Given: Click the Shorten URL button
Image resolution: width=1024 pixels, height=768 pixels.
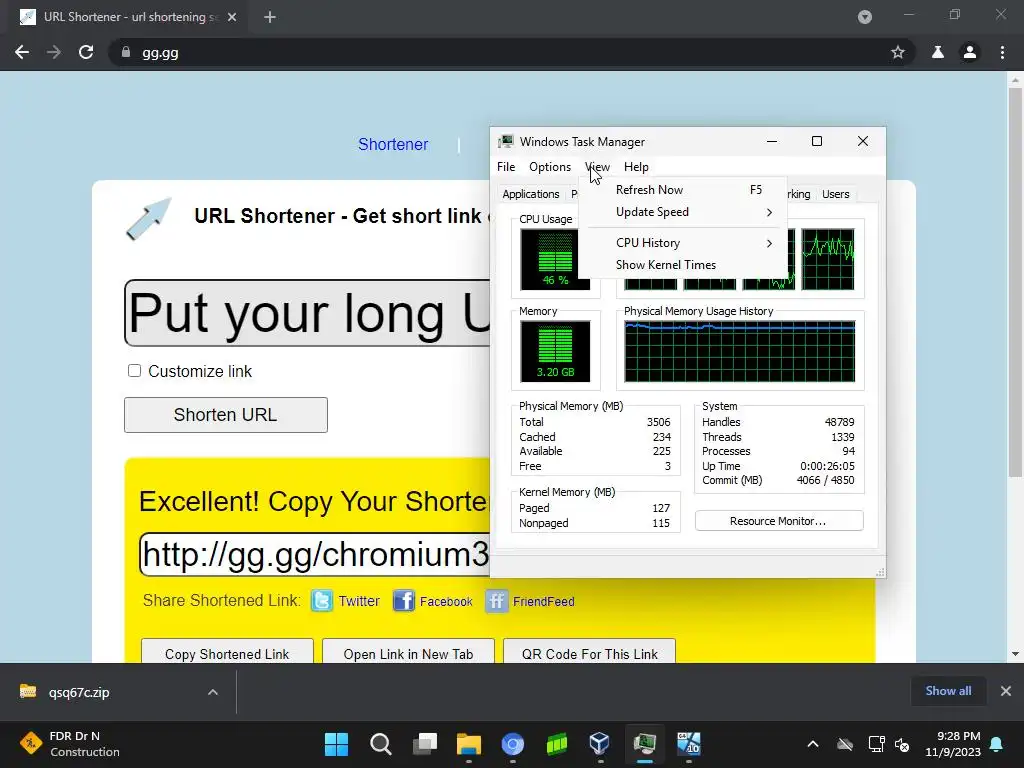Looking at the screenshot, I should [226, 415].
